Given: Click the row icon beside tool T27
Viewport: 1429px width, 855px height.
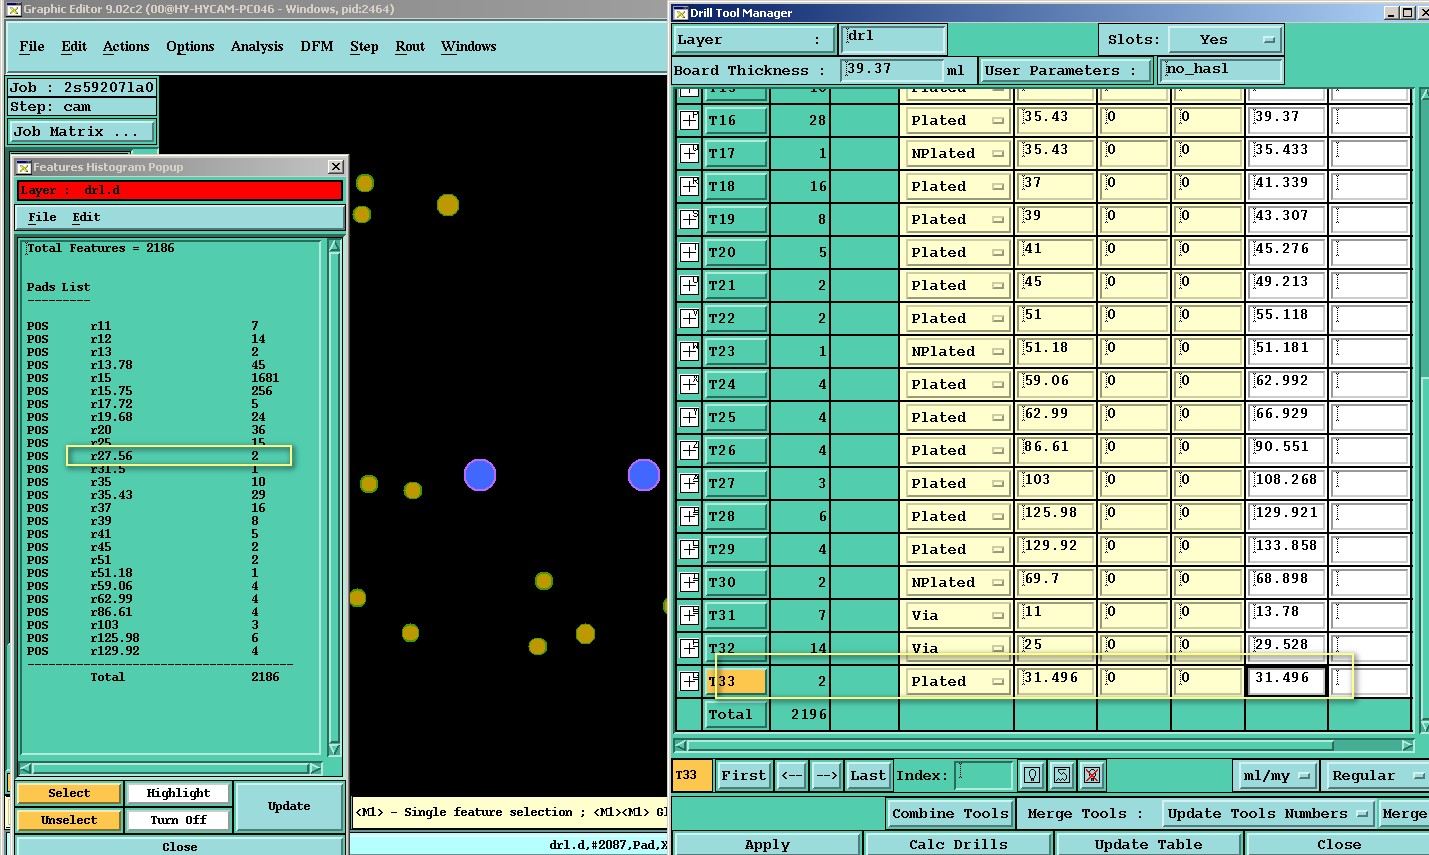Looking at the screenshot, I should [689, 483].
